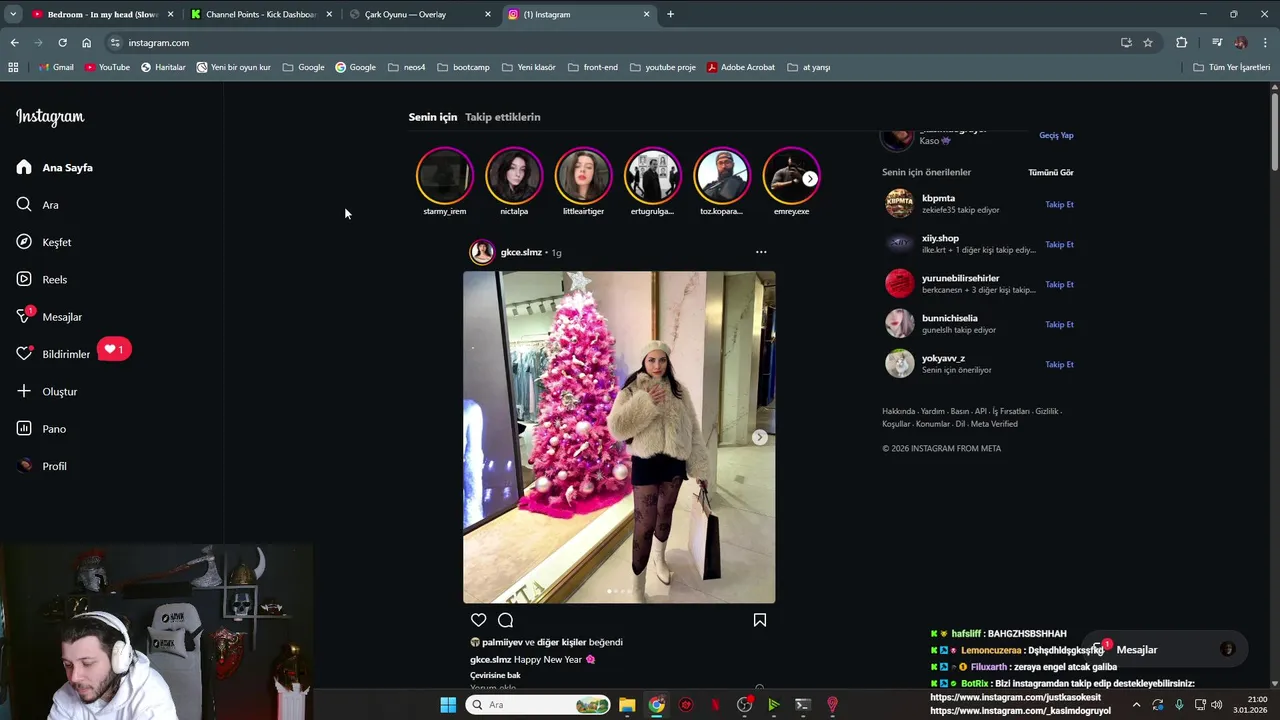
Task: Open comments with the speech bubble icon
Action: [506, 620]
